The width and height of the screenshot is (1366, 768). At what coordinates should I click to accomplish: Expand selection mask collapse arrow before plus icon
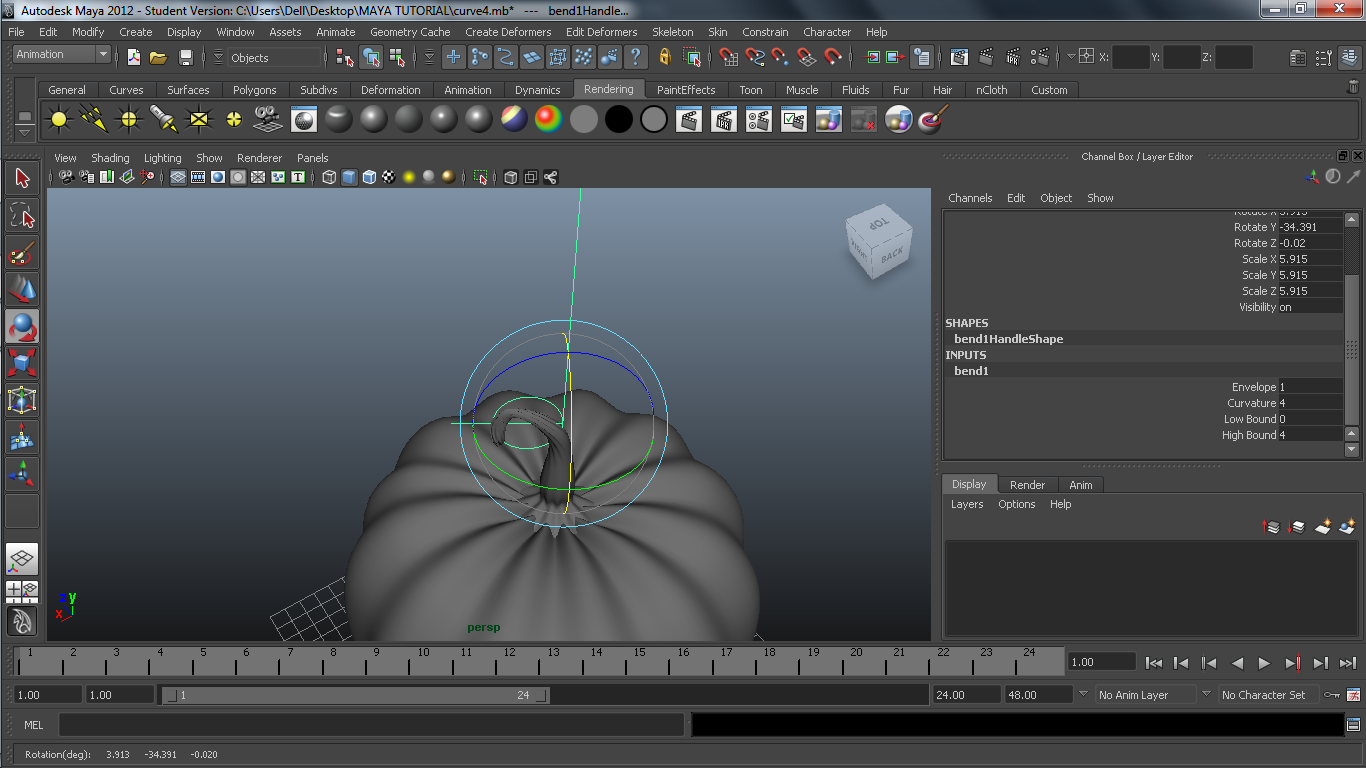429,57
